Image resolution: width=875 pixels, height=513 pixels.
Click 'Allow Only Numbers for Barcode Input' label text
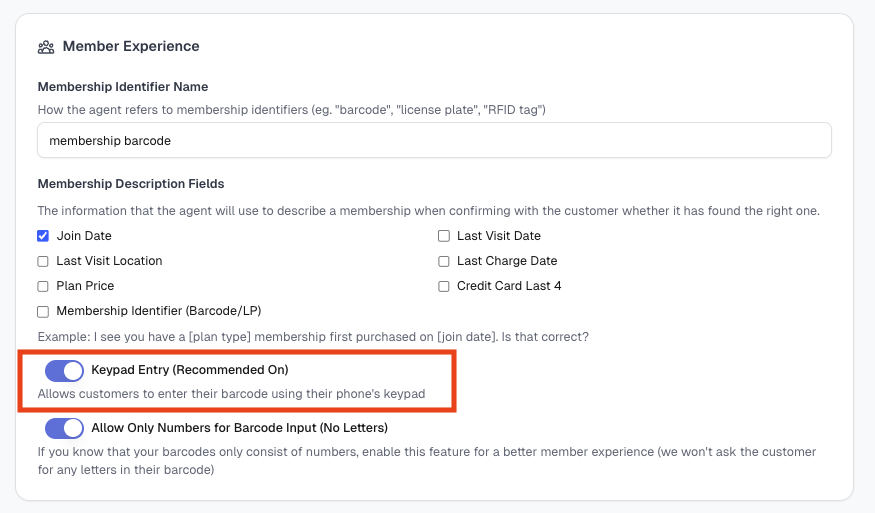[239, 428]
